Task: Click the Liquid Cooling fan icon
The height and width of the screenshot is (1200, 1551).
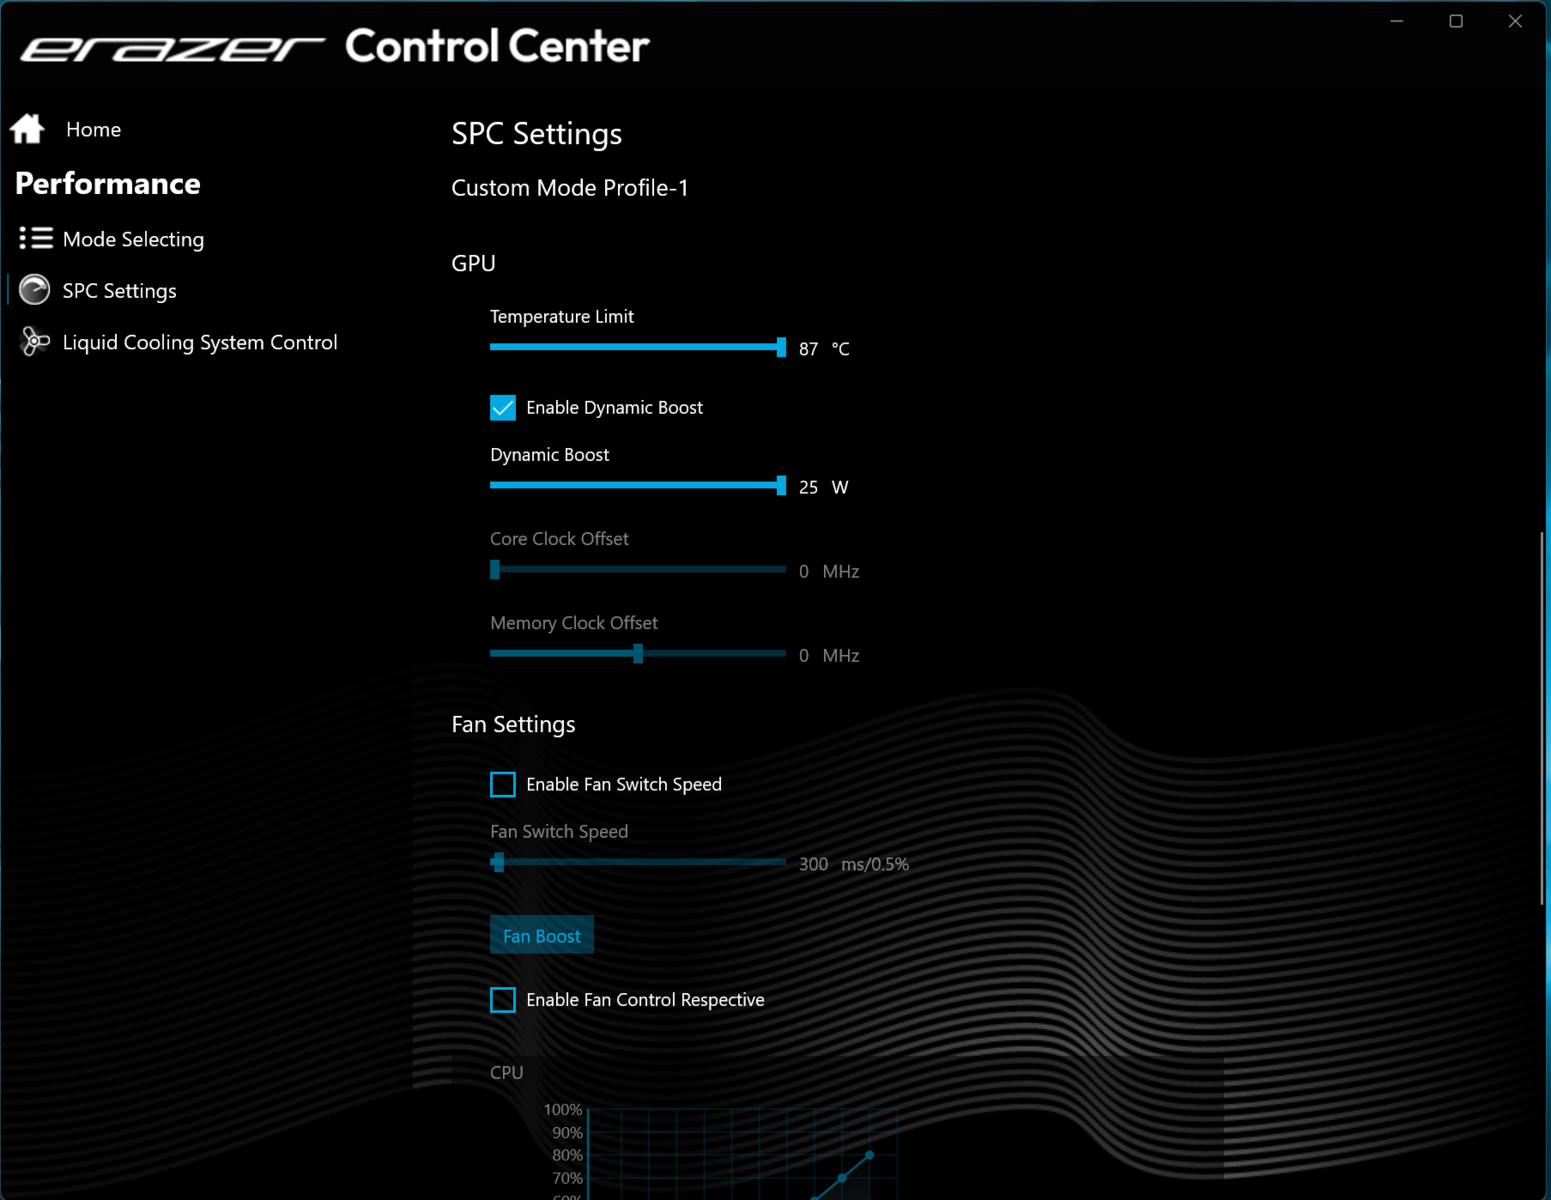Action: pos(35,342)
